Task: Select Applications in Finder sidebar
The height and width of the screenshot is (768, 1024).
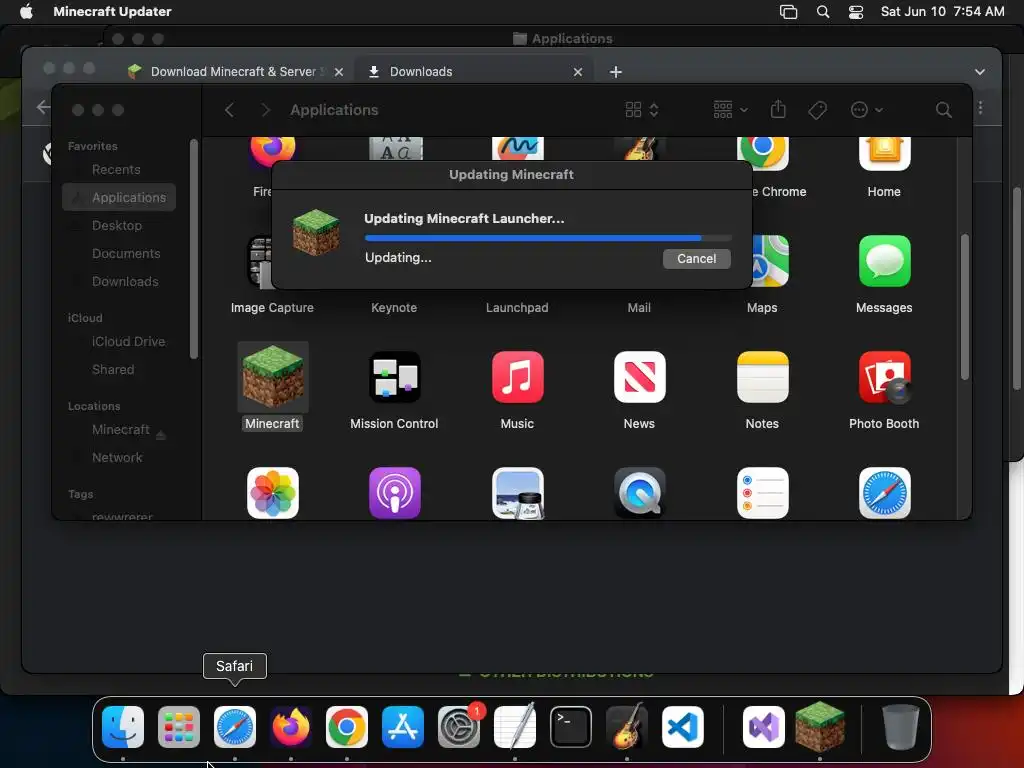Action: (x=119, y=197)
